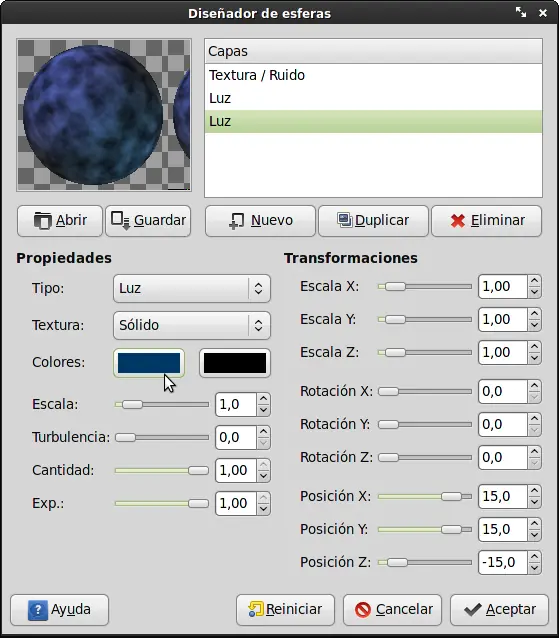Confirm with the Aceptar button
Viewport: 559px width, 638px height.
[x=500, y=610]
